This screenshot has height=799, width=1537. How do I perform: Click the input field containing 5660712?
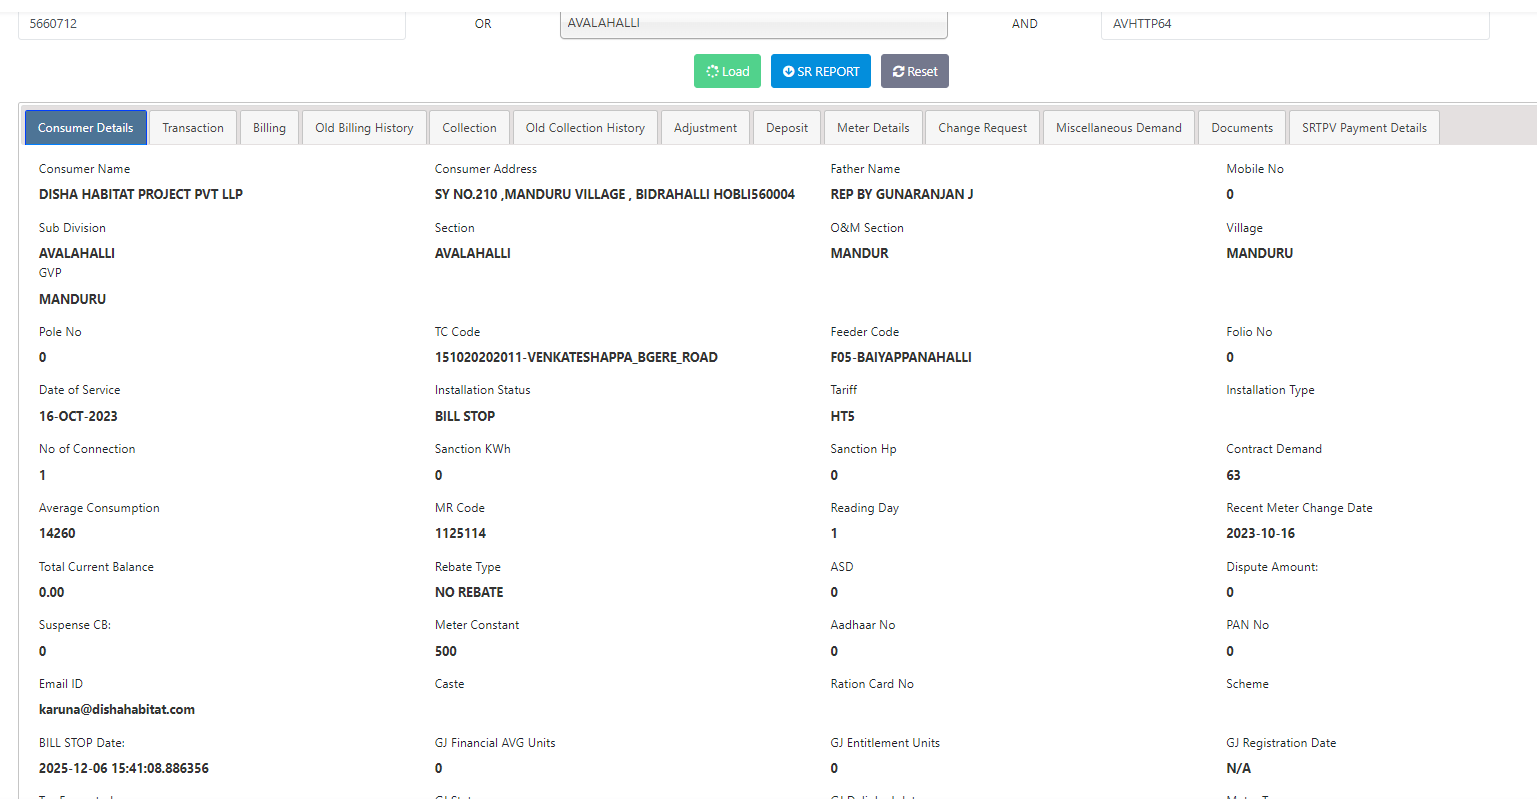pos(212,24)
